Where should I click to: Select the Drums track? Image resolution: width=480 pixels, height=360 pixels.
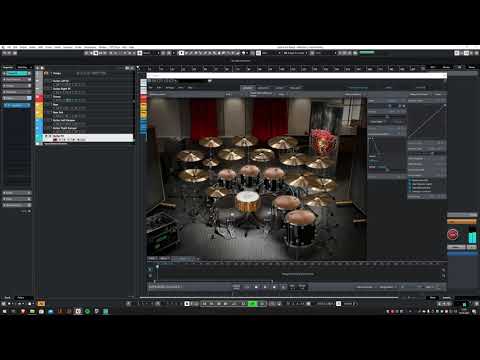[88, 97]
